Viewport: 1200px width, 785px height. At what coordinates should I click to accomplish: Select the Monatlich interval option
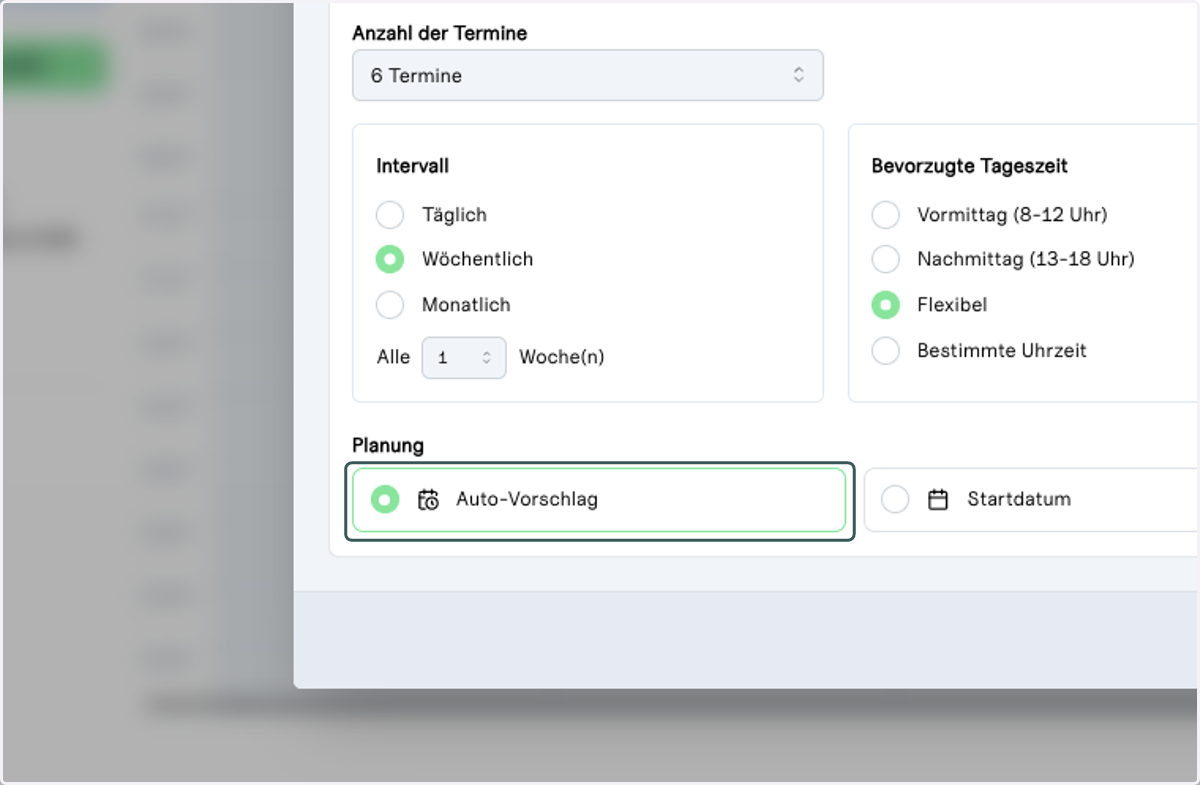pyautogui.click(x=389, y=305)
